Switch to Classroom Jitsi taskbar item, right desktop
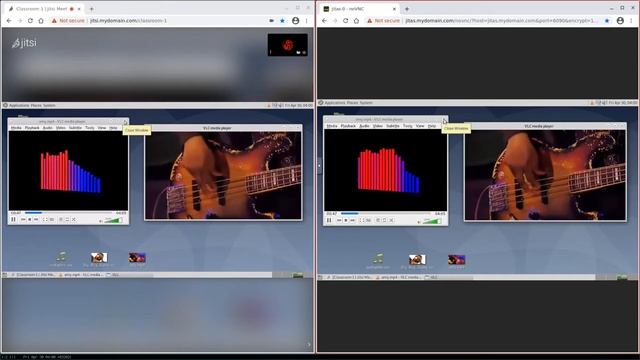The height and width of the screenshot is (360, 640). [350, 277]
